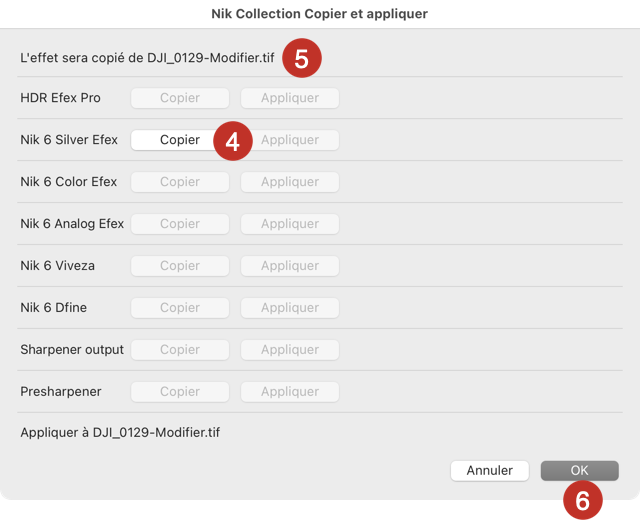
Task: Select the 'L'effet sera copié de DJI_0129-Modifier.tif' text
Action: pyautogui.click(x=147, y=58)
